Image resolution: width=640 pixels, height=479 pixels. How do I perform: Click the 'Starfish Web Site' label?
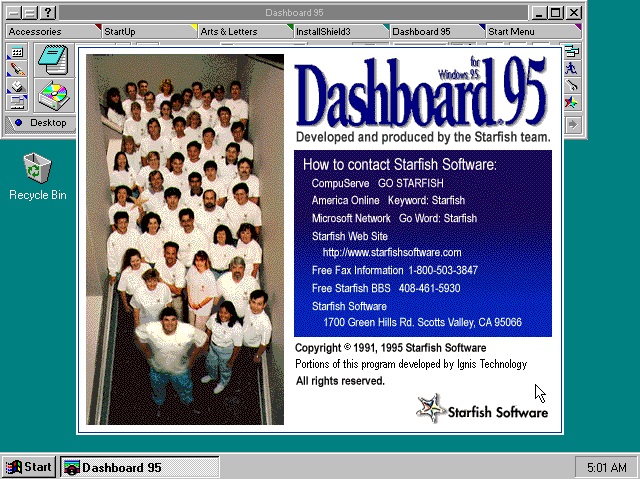[350, 236]
